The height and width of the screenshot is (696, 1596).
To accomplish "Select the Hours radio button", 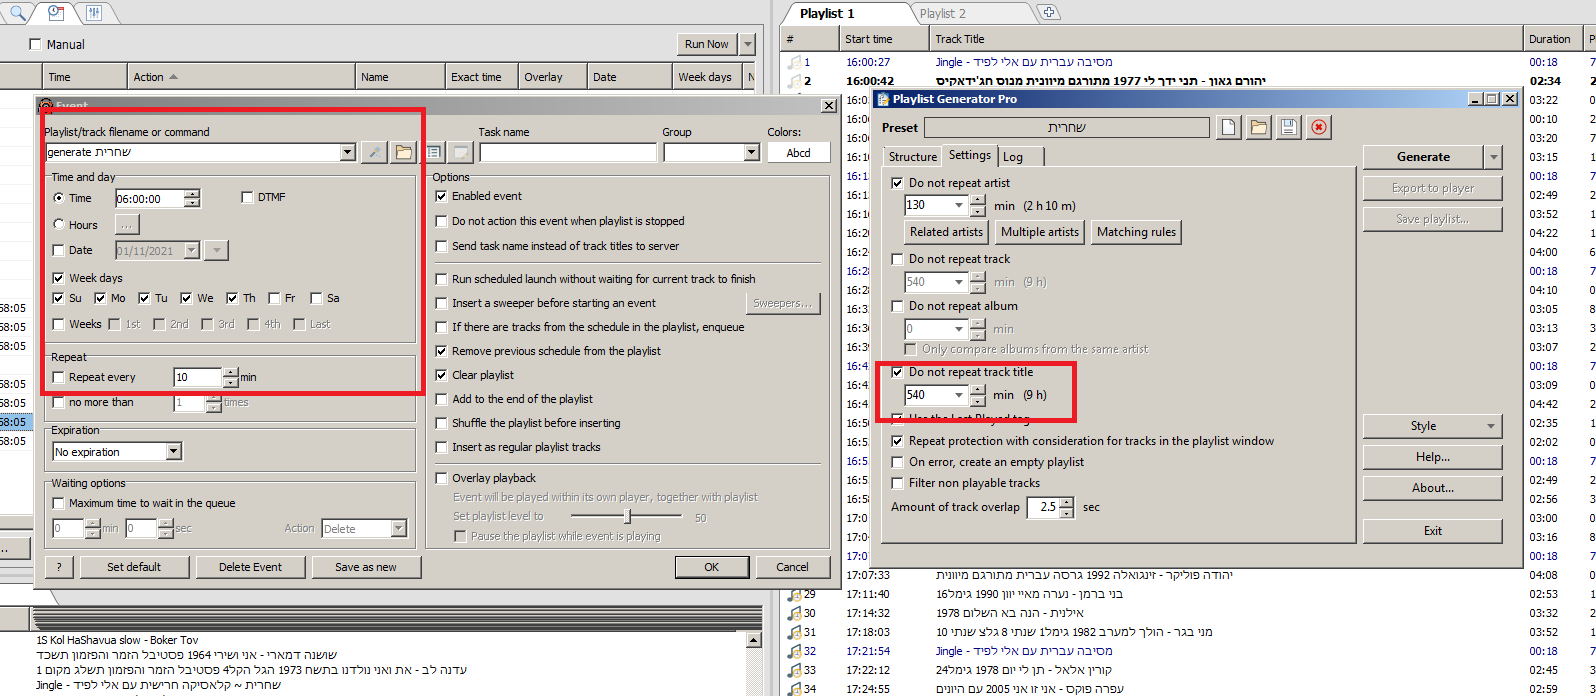I will point(59,225).
